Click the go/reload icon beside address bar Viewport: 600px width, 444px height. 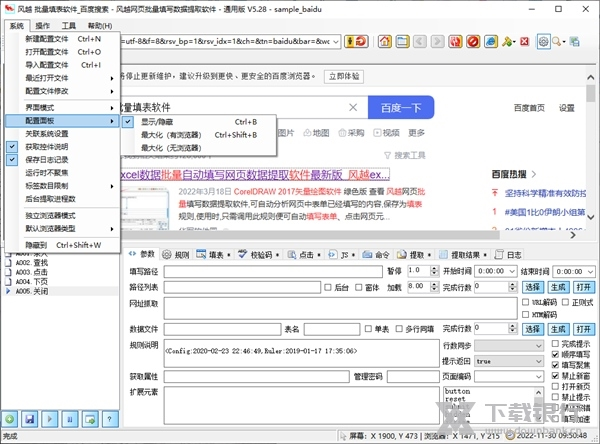click(356, 41)
